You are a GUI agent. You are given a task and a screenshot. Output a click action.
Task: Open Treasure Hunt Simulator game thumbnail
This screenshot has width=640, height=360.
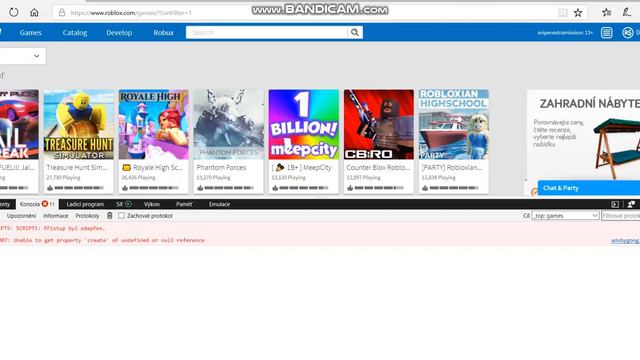[x=79, y=124]
